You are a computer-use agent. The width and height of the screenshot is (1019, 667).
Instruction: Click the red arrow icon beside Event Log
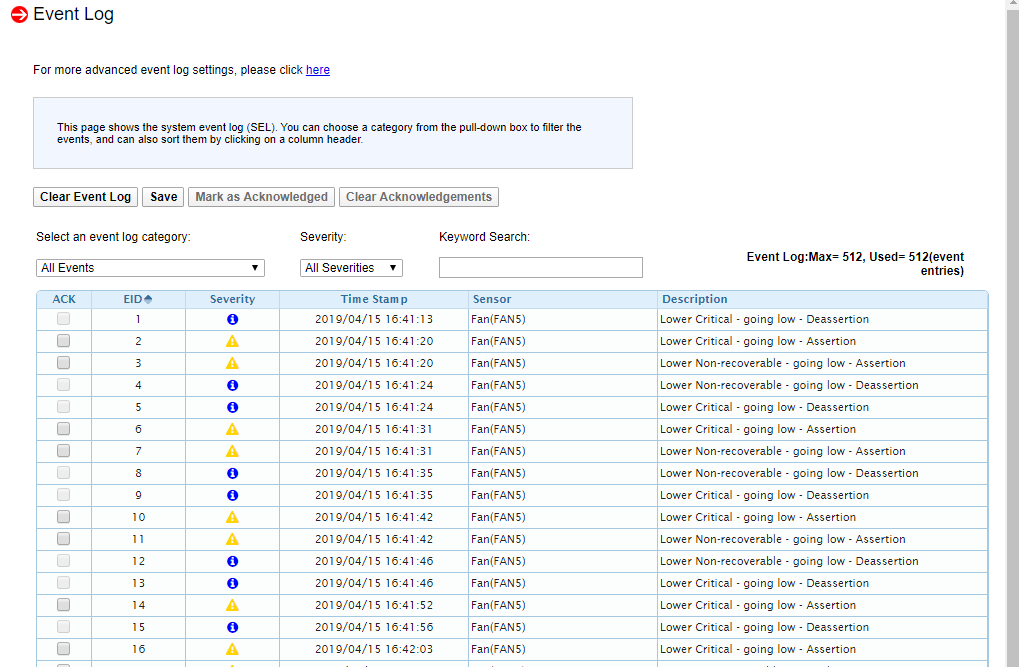[x=19, y=14]
